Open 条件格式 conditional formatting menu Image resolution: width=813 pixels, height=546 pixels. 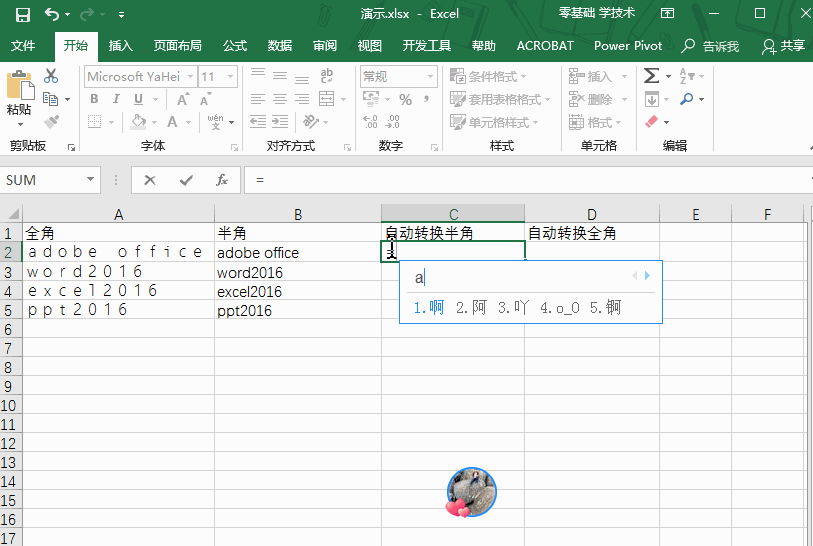[488, 76]
